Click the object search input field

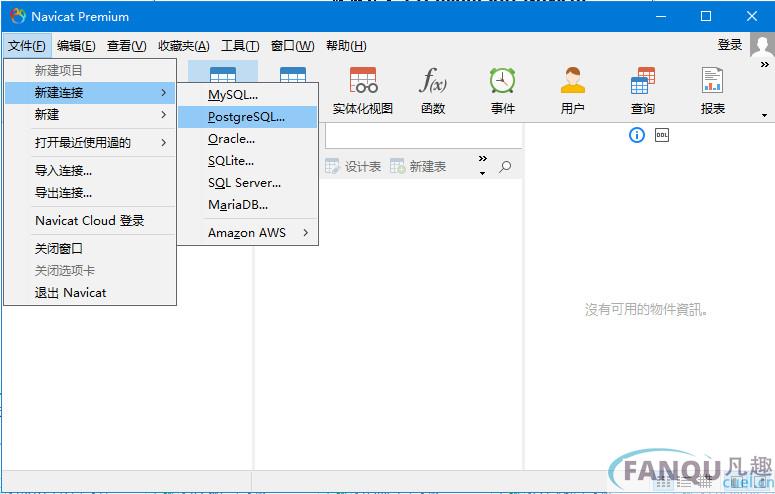[424, 136]
